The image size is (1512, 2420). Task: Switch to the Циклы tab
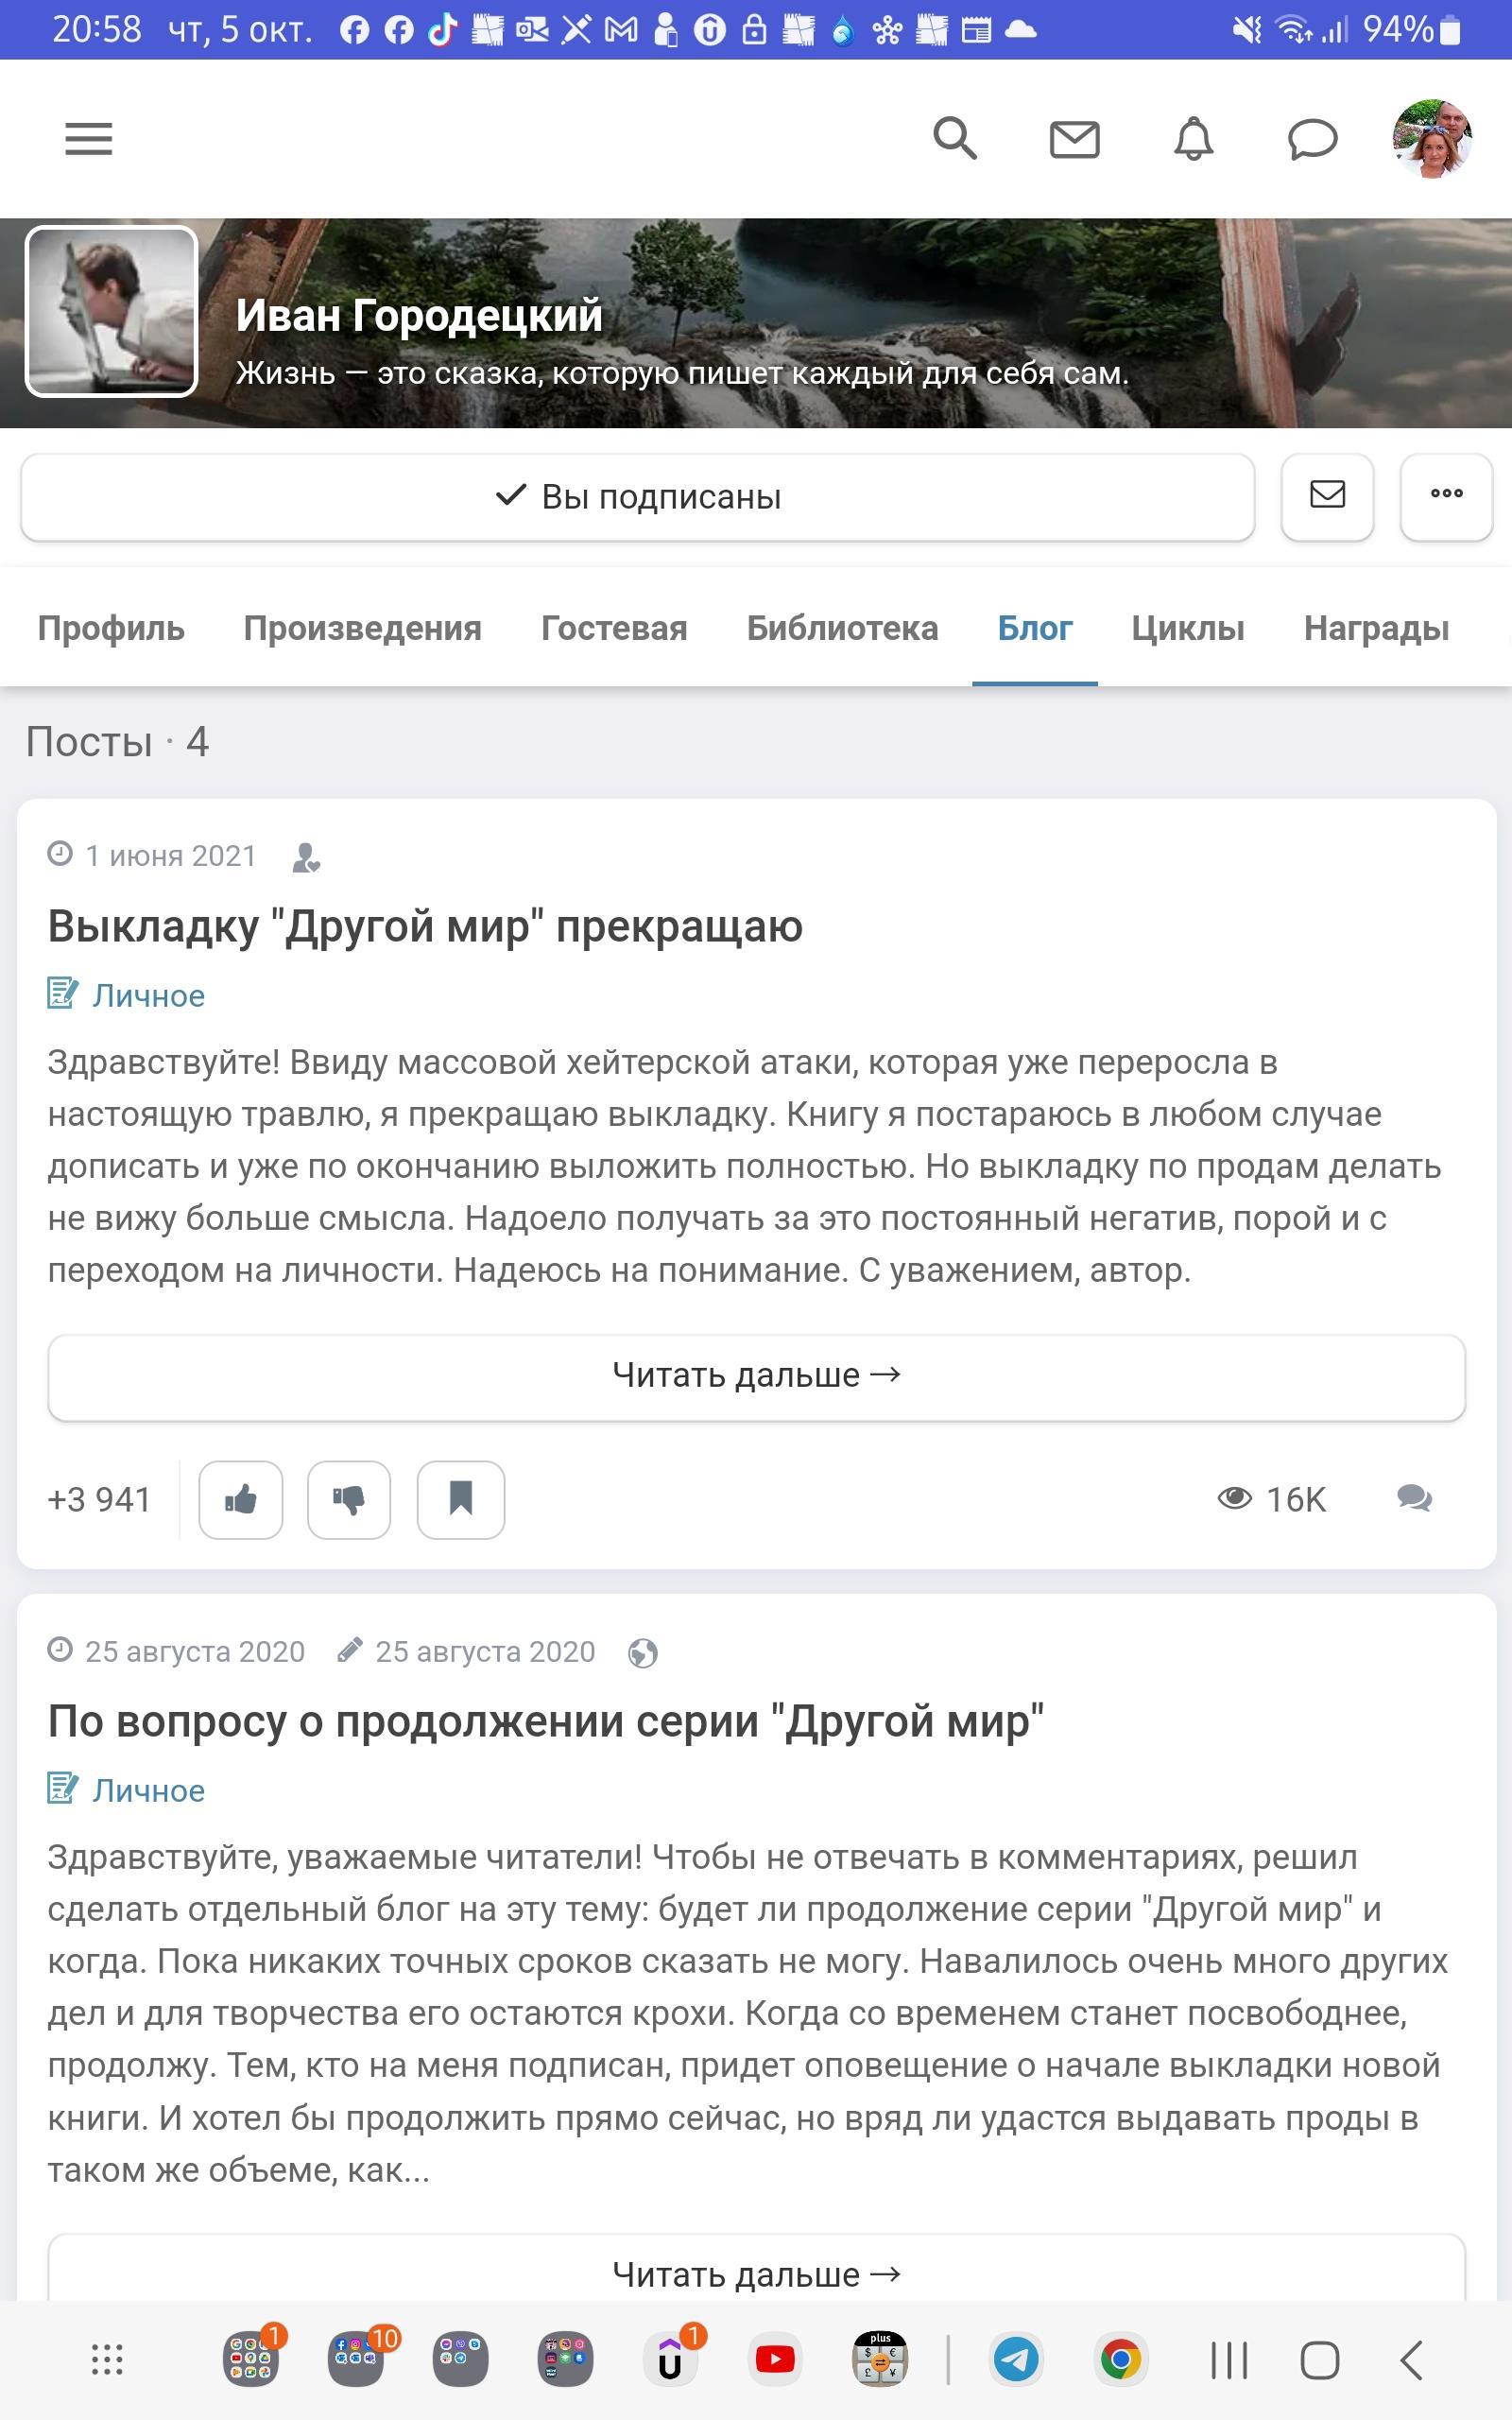[1188, 628]
